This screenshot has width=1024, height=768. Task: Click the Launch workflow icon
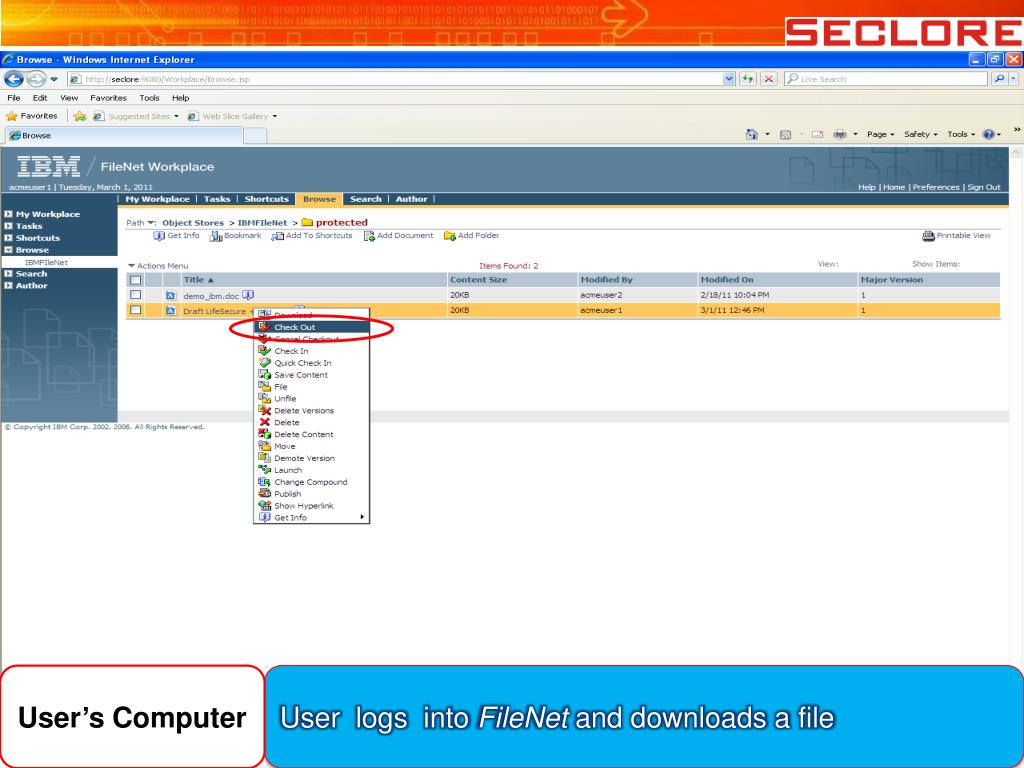tap(264, 470)
